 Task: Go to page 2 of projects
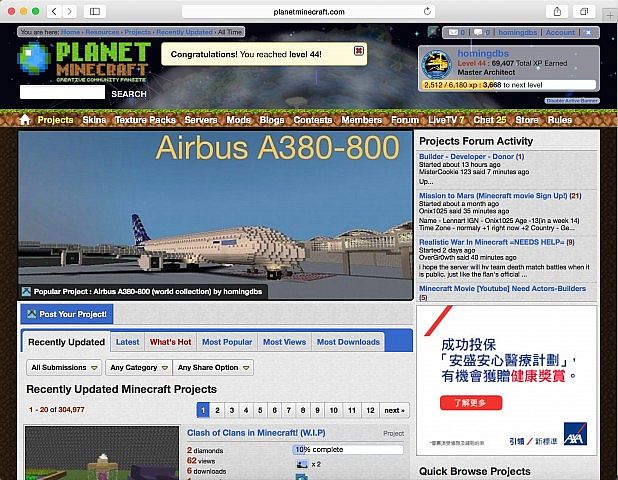coord(217,410)
